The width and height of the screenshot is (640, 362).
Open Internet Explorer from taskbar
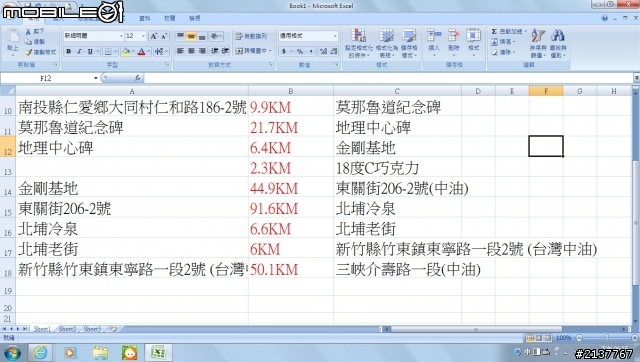40,352
